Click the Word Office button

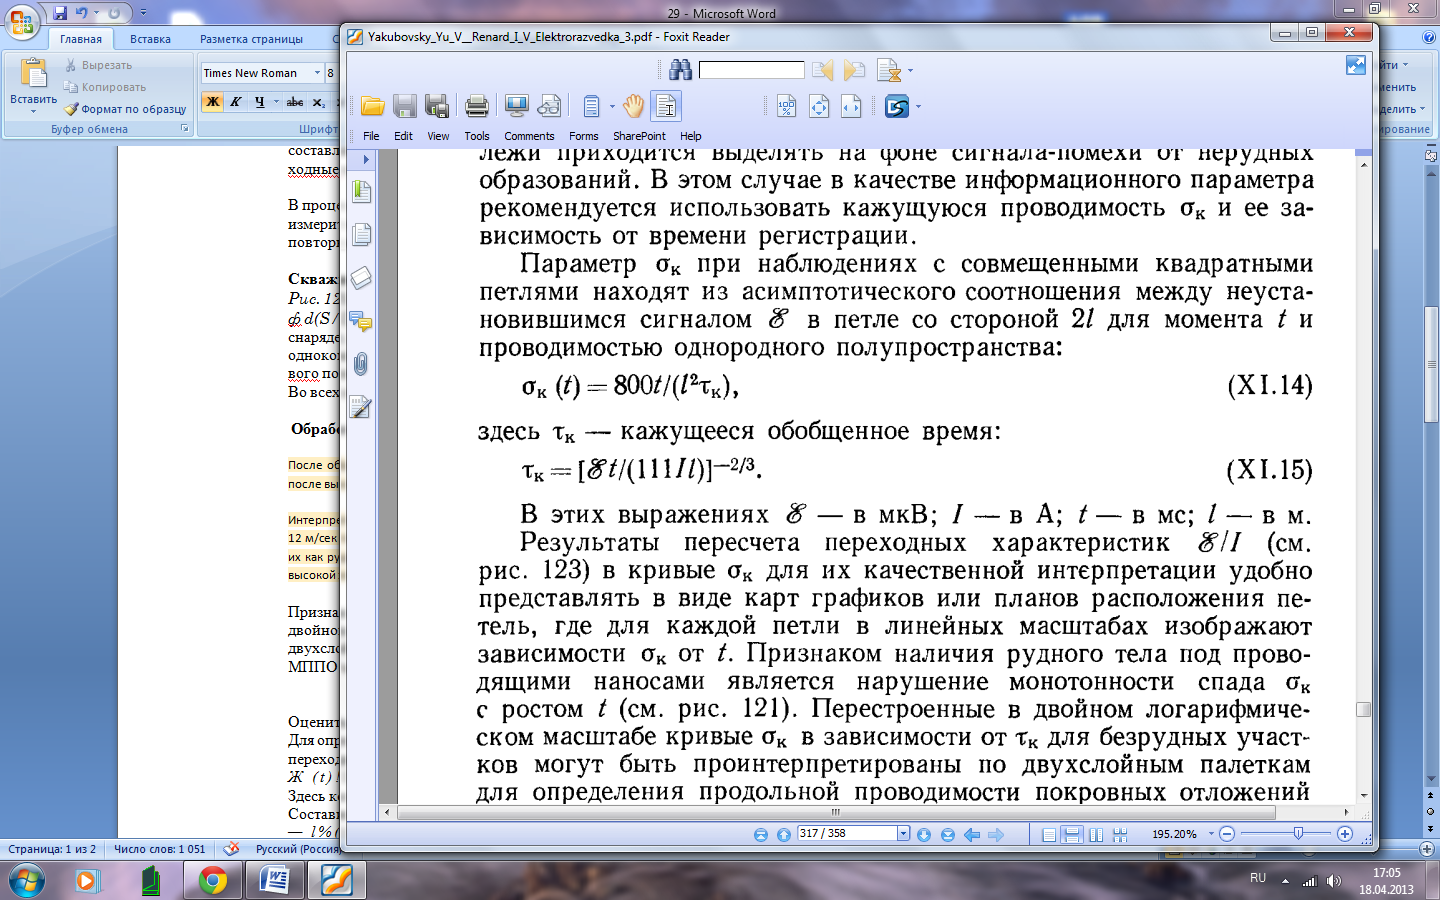[x=21, y=21]
